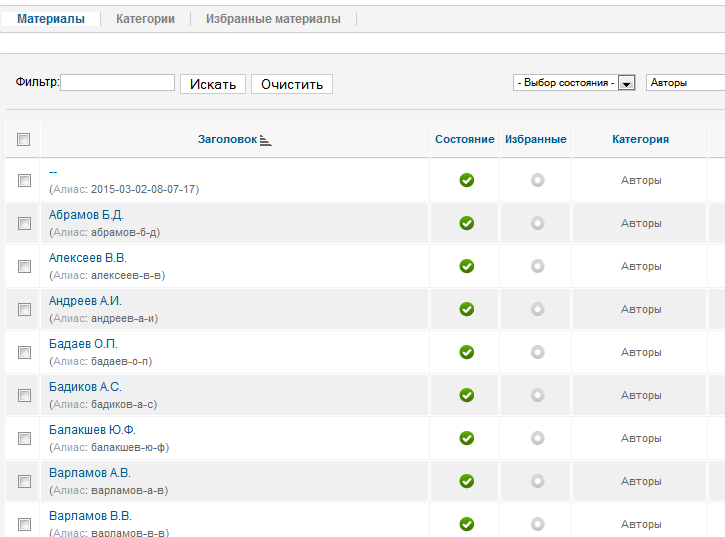Open the Бадаев О.П. article link

pos(83,344)
